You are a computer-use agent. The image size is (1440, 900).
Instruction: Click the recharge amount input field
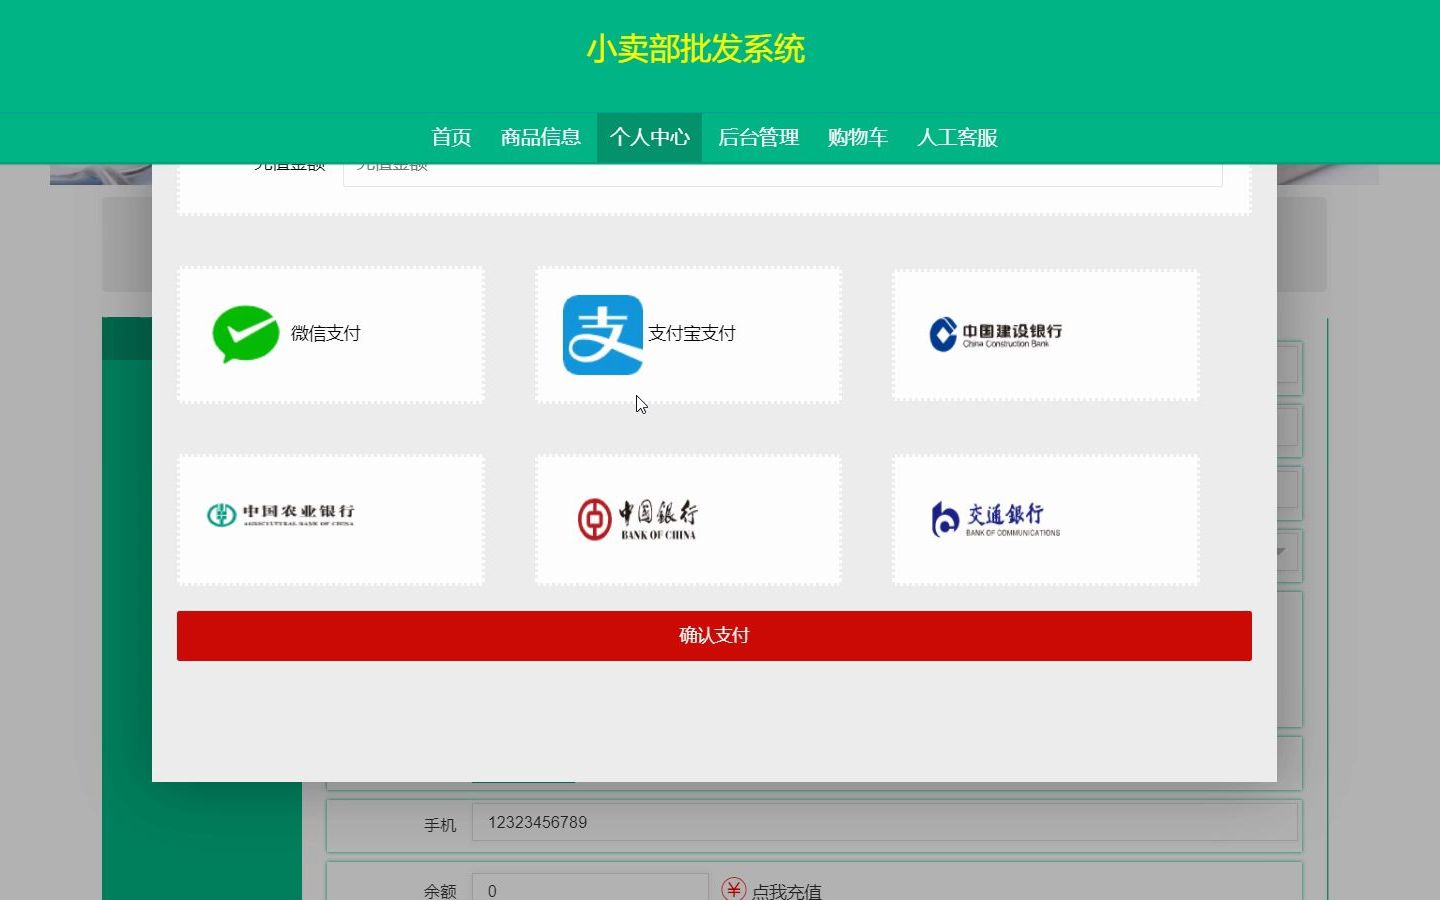point(783,174)
